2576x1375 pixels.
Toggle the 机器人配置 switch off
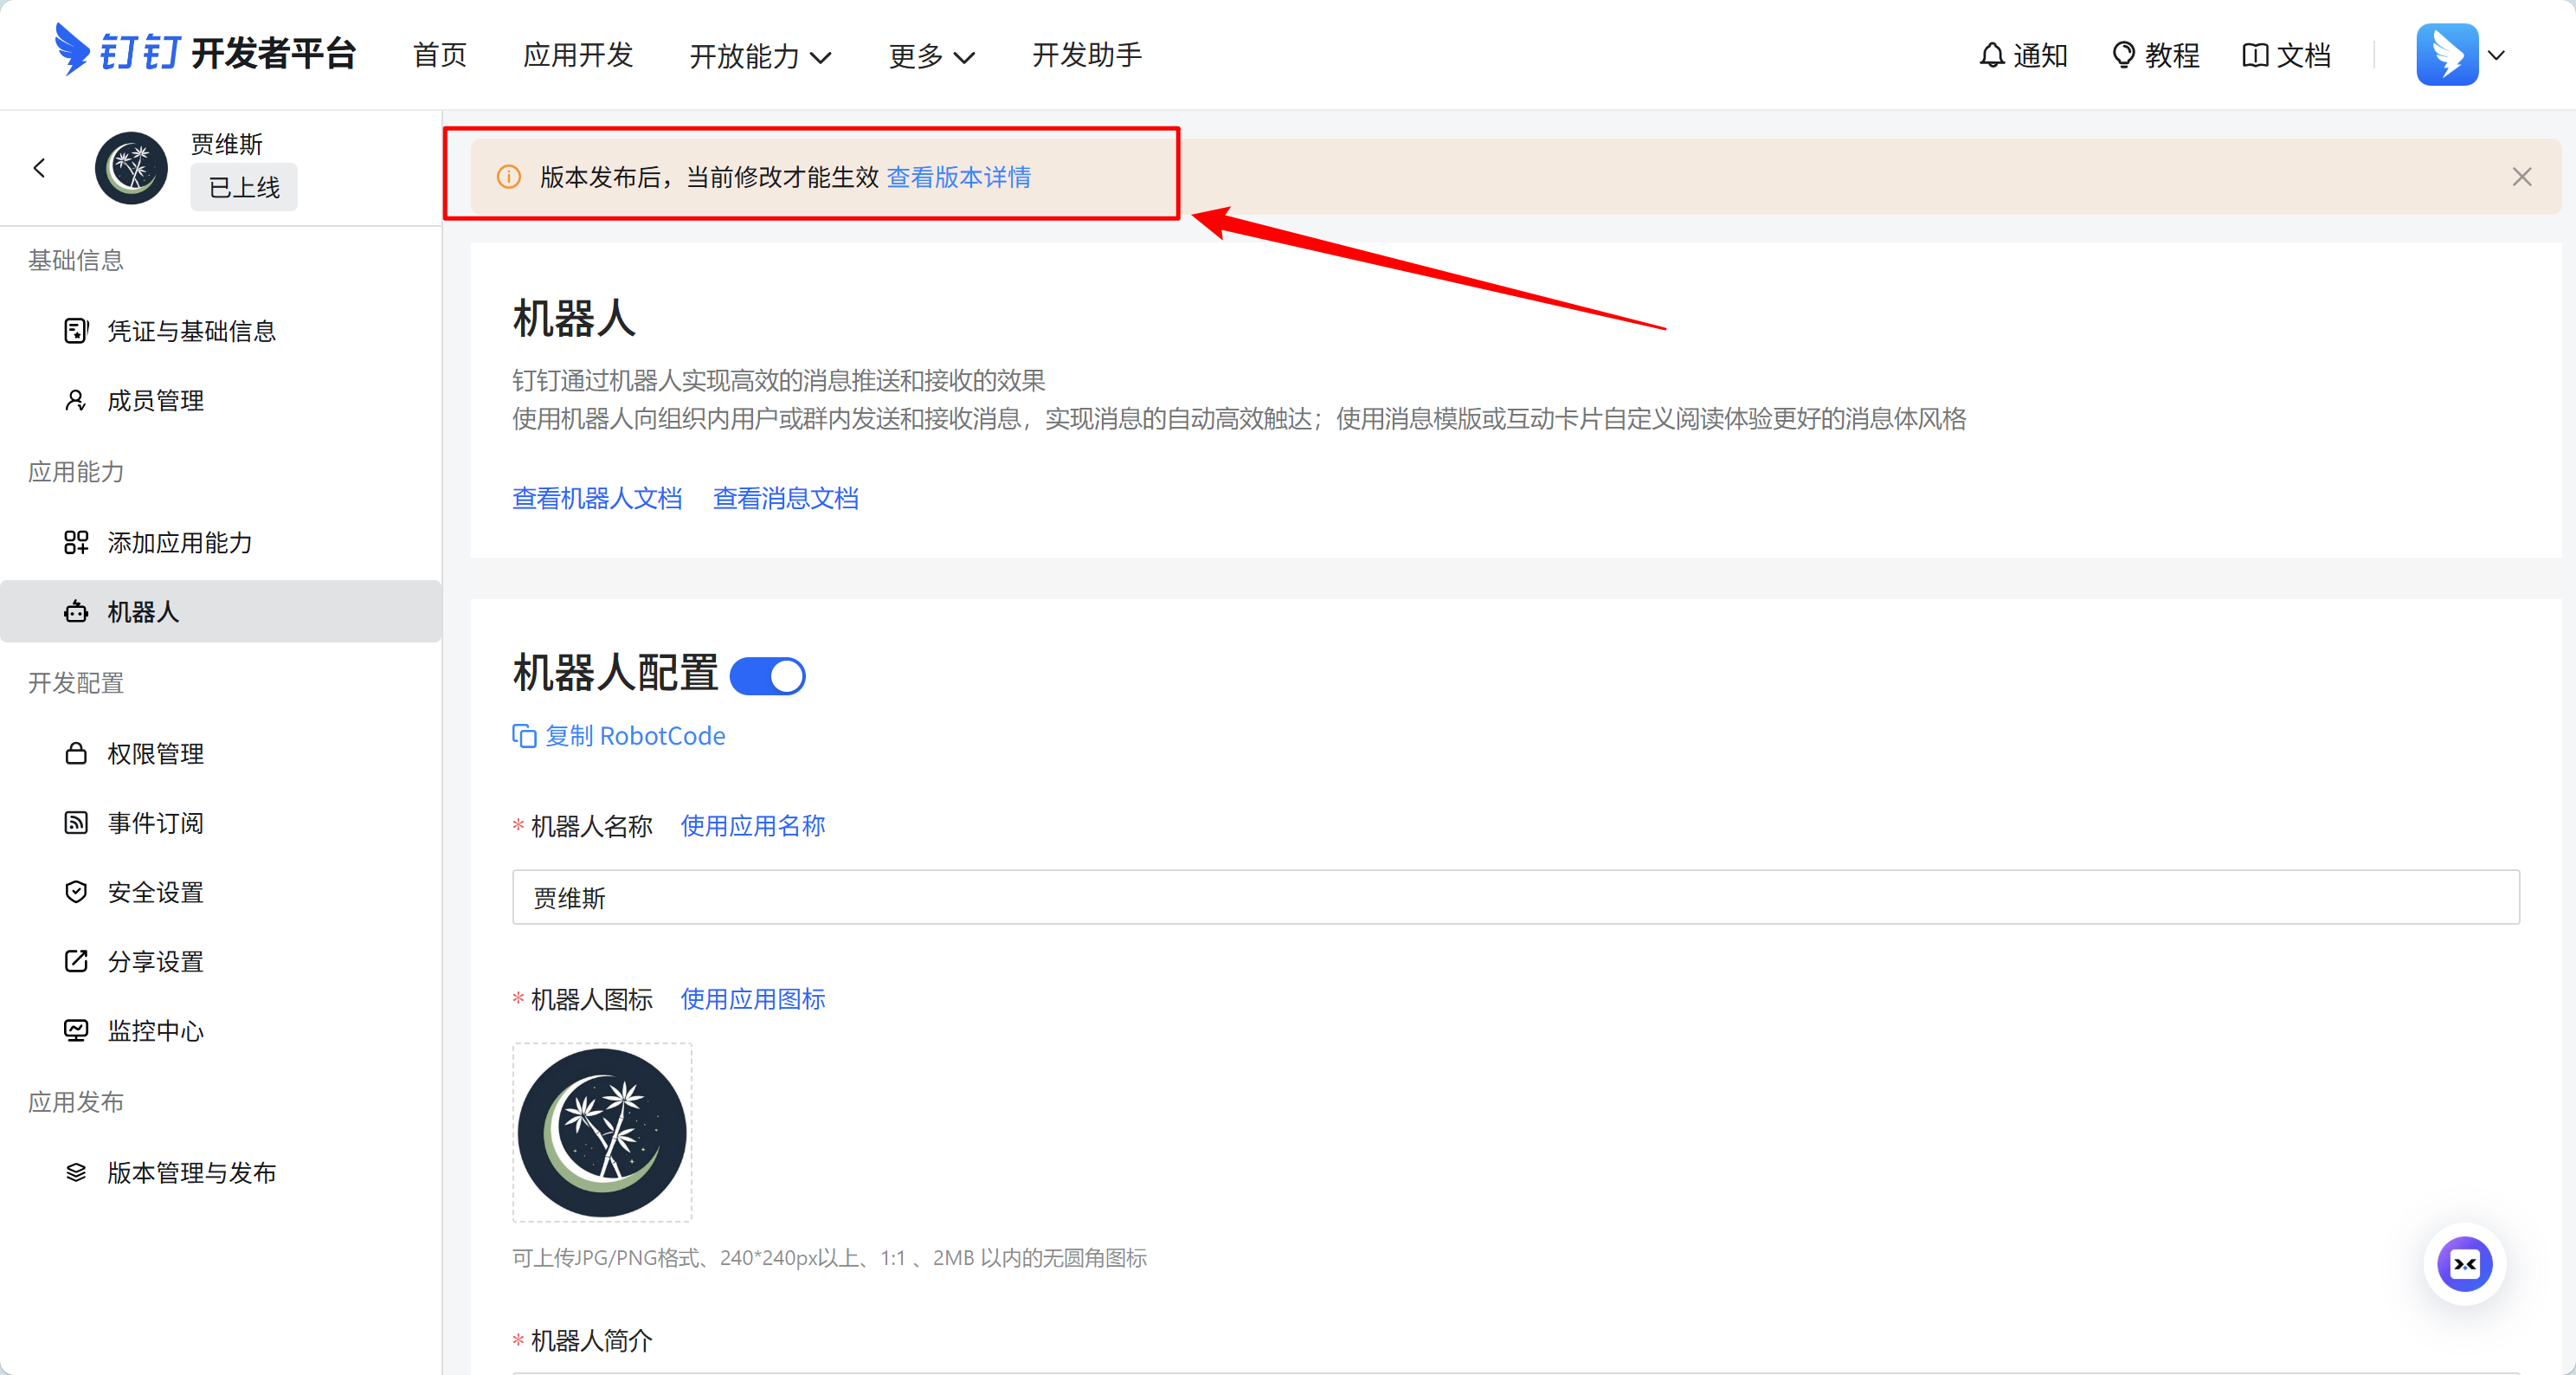767,676
